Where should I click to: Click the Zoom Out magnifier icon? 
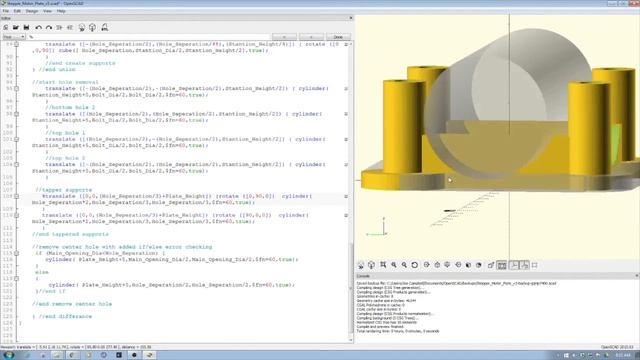click(404, 265)
